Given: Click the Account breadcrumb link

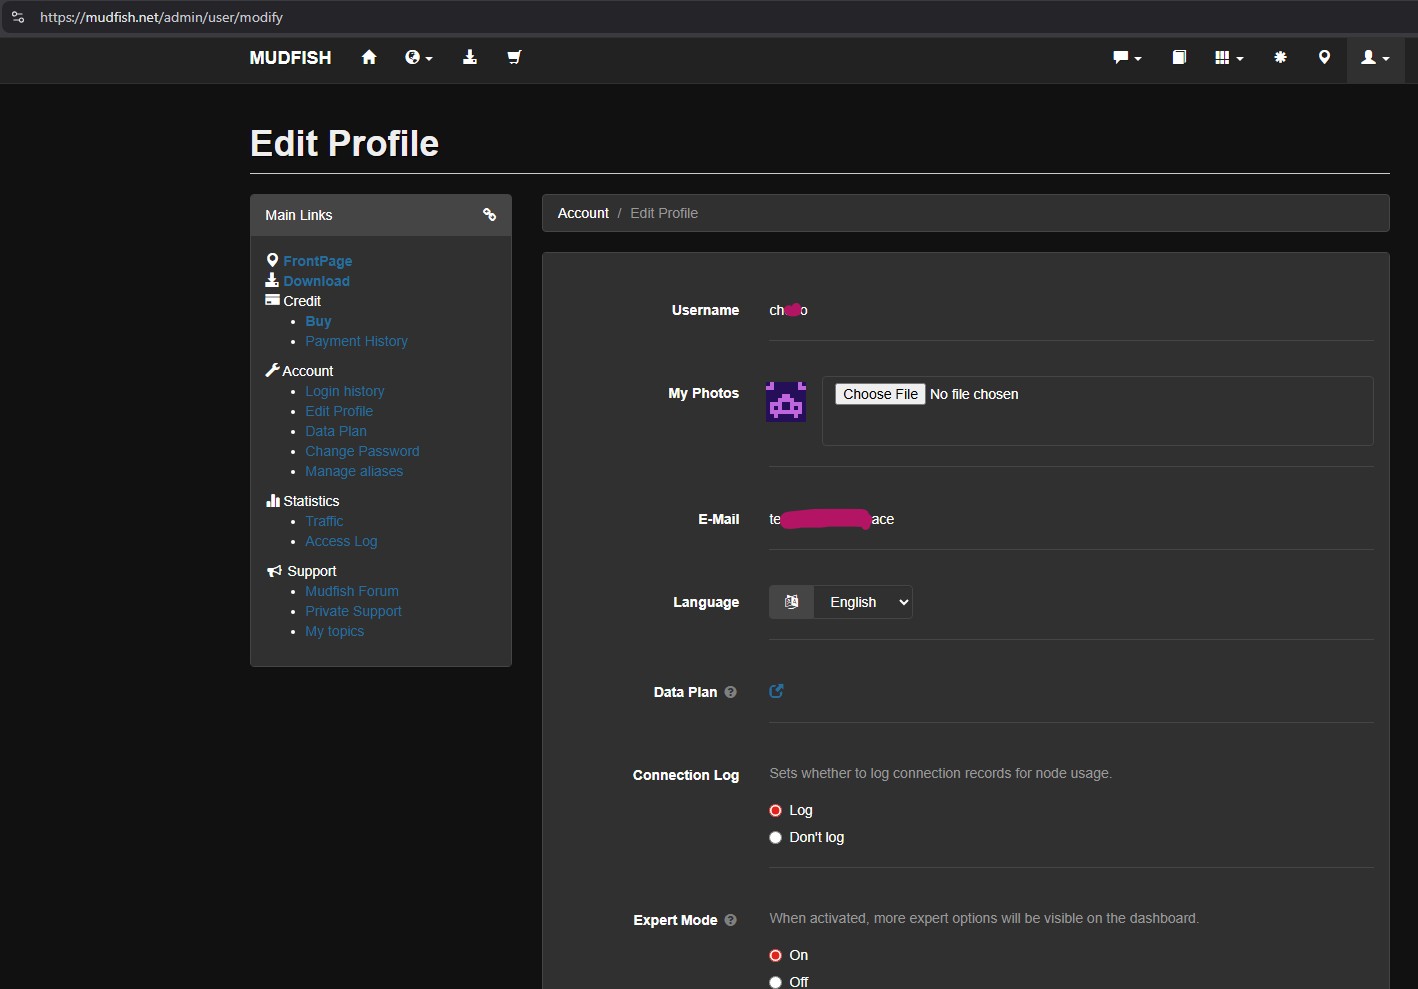Looking at the screenshot, I should [x=583, y=213].
